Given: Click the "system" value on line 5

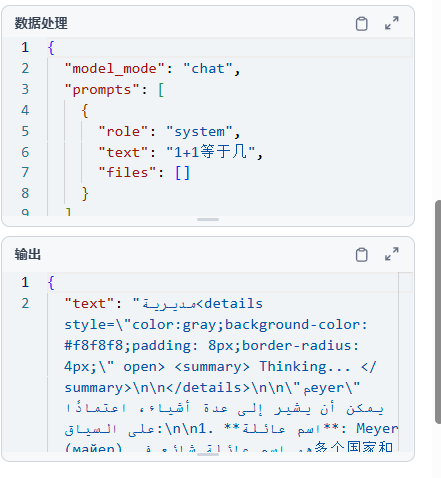Looking at the screenshot, I should (199, 132).
